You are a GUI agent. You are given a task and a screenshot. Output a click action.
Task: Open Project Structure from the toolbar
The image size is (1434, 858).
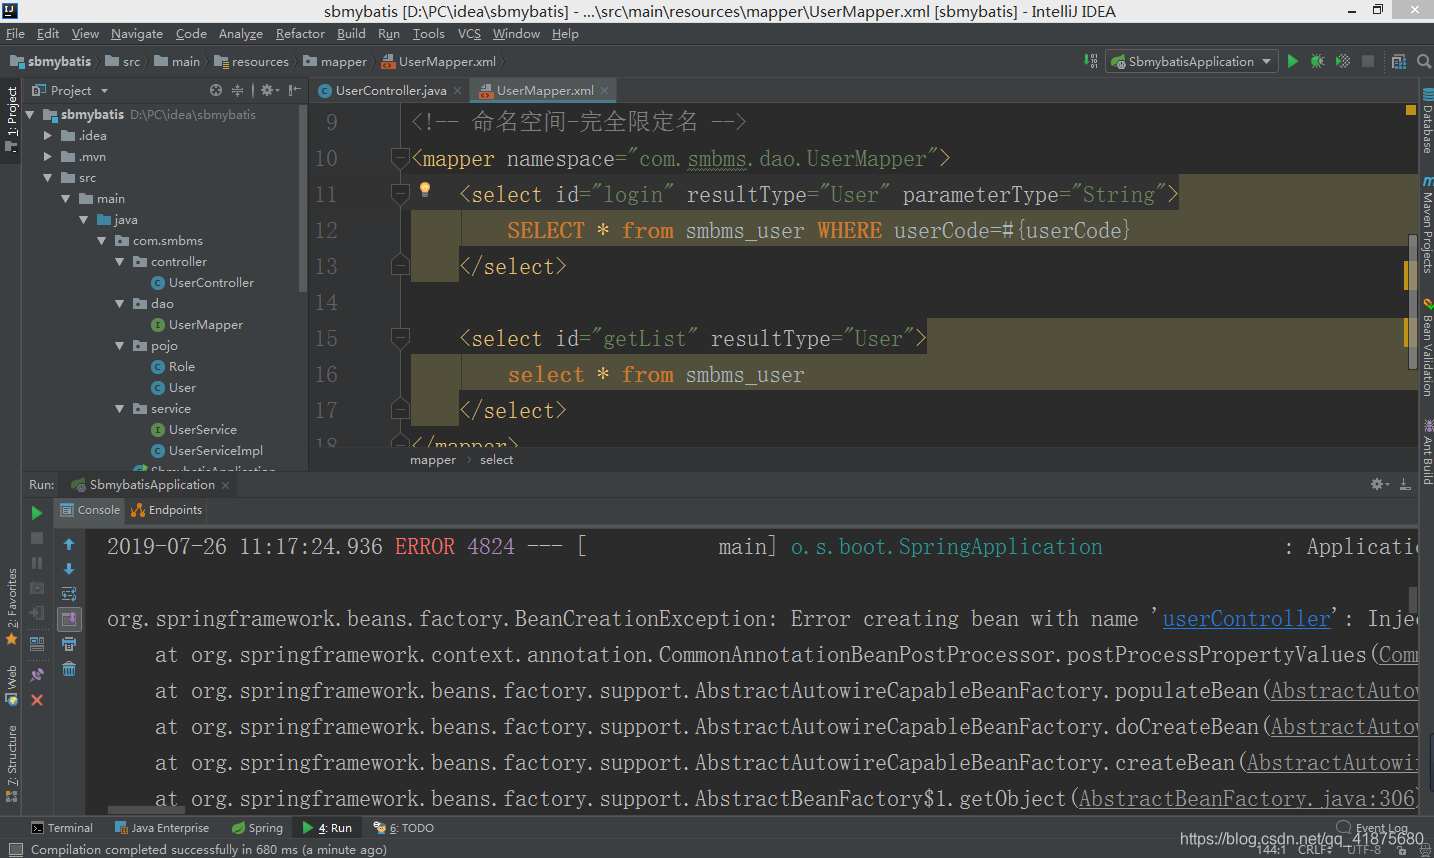pos(1399,61)
